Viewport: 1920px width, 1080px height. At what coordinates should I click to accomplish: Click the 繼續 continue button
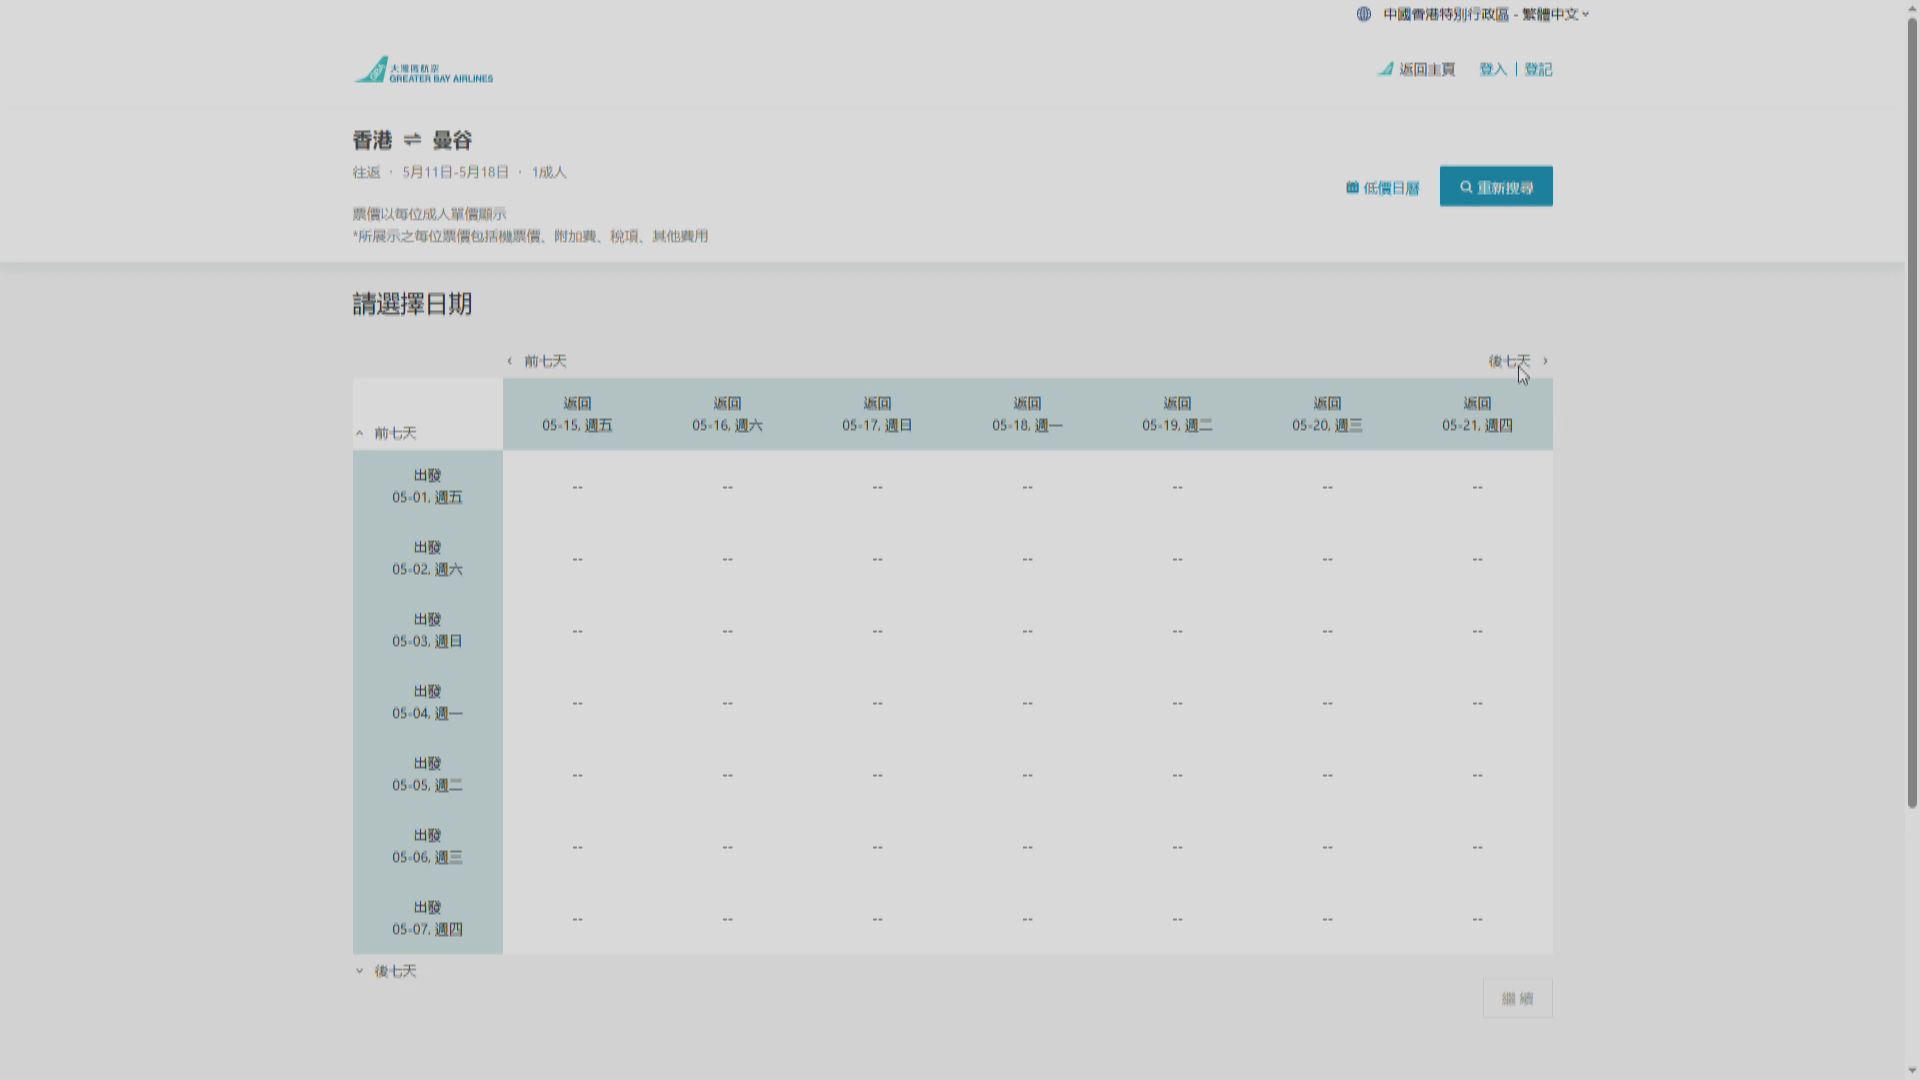[1517, 998]
